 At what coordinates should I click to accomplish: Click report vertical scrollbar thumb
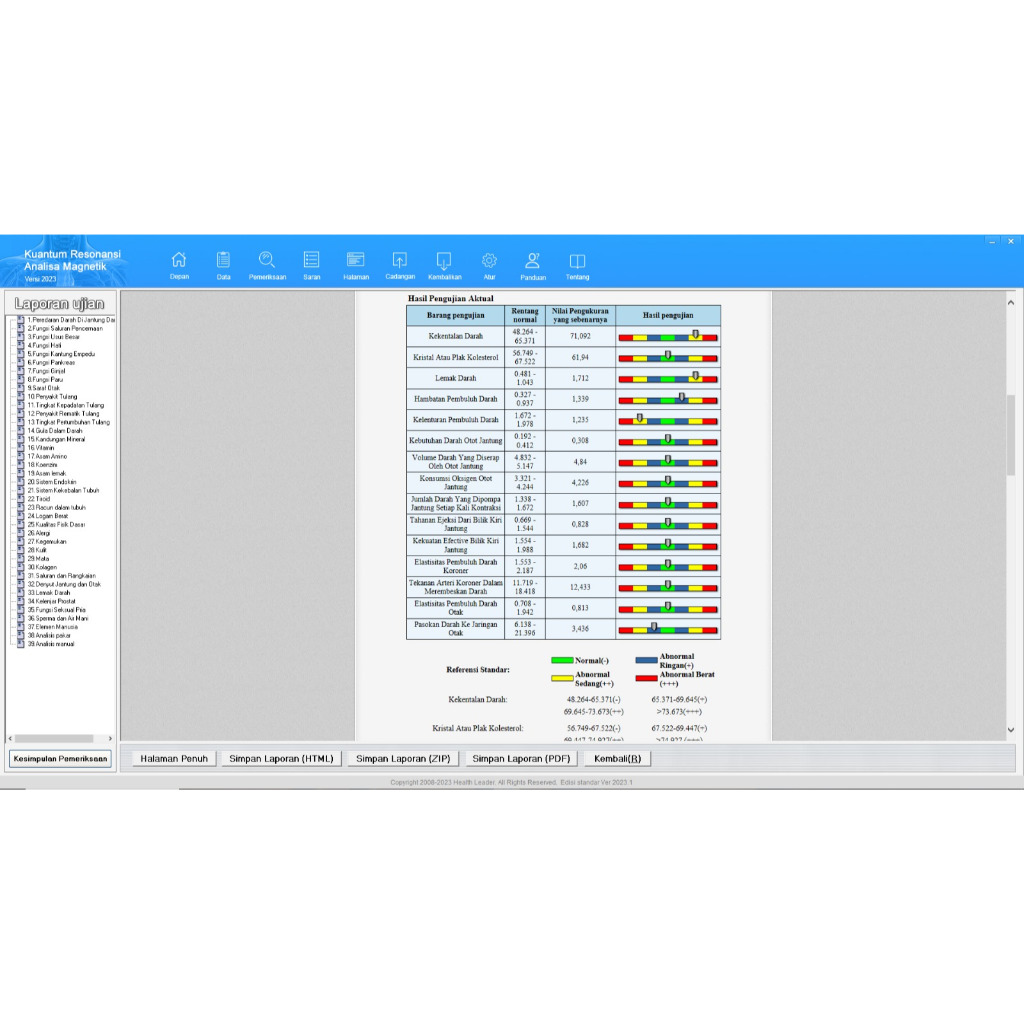click(x=1011, y=434)
